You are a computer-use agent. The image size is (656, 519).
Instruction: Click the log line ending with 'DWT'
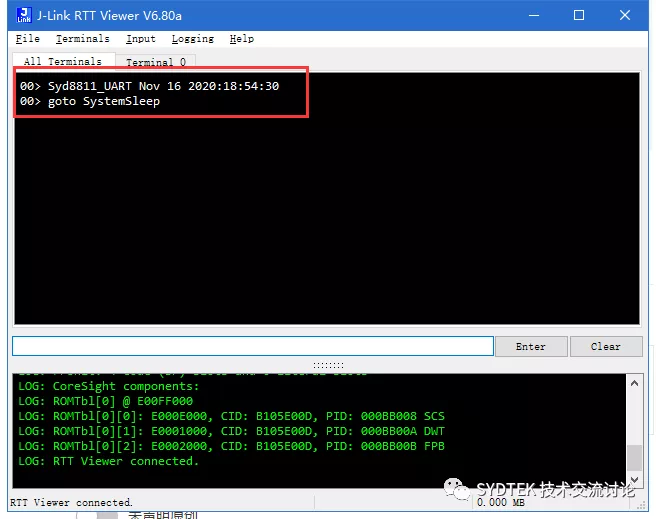point(231,431)
